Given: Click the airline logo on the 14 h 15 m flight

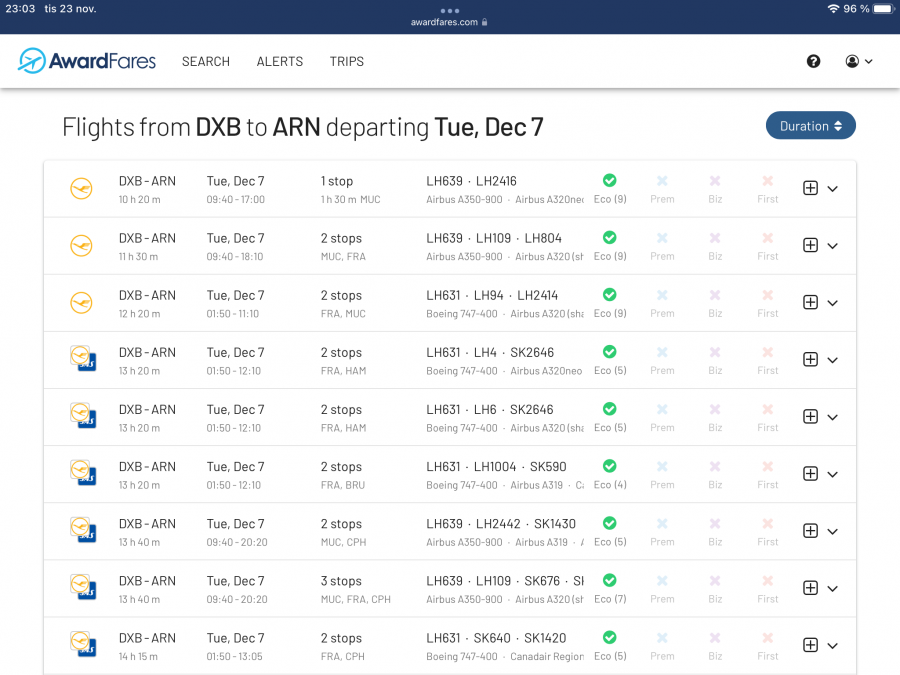Looking at the screenshot, I should click(x=82, y=644).
